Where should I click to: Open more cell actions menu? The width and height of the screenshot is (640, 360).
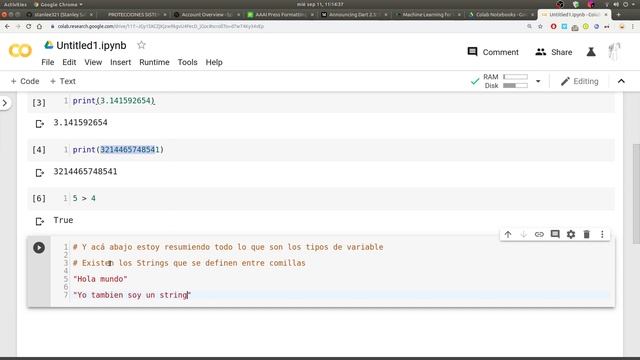coord(602,234)
